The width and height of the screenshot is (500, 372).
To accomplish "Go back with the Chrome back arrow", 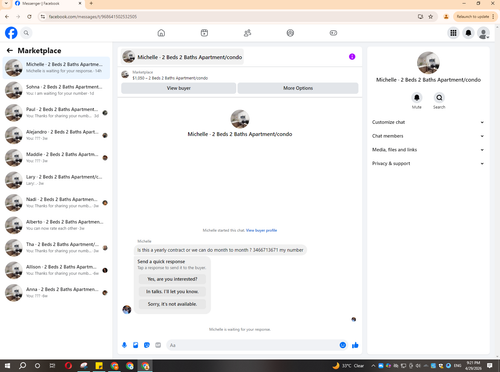I will pyautogui.click(x=7, y=16).
